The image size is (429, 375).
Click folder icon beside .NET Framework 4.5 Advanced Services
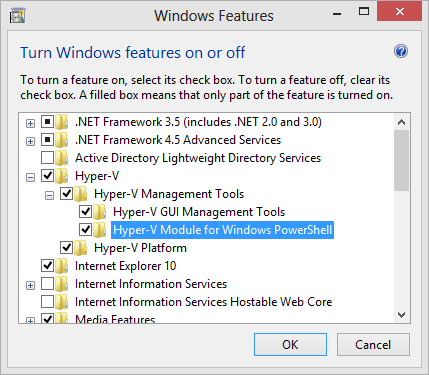click(62, 140)
